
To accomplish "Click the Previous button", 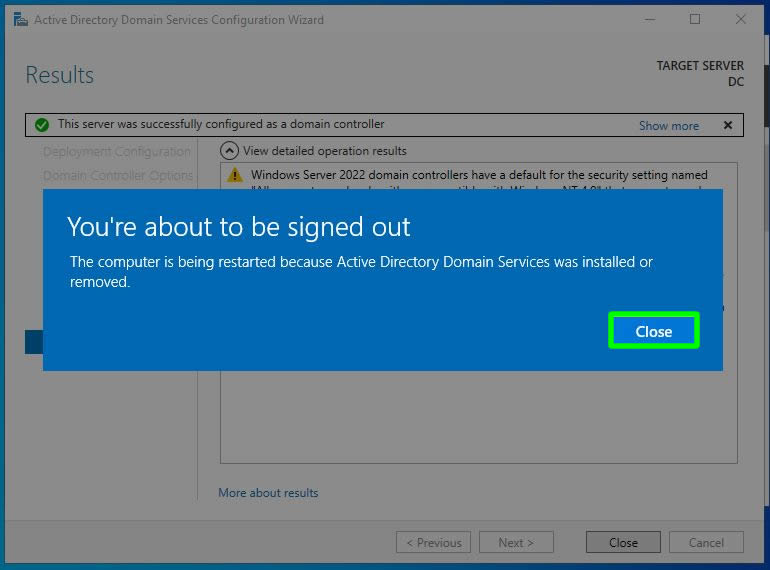I will 433,543.
